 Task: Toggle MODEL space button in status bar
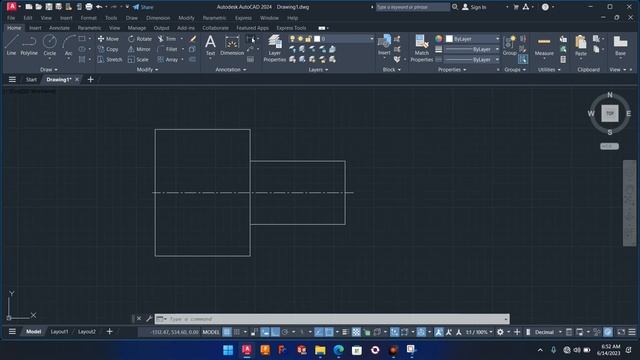(211, 332)
